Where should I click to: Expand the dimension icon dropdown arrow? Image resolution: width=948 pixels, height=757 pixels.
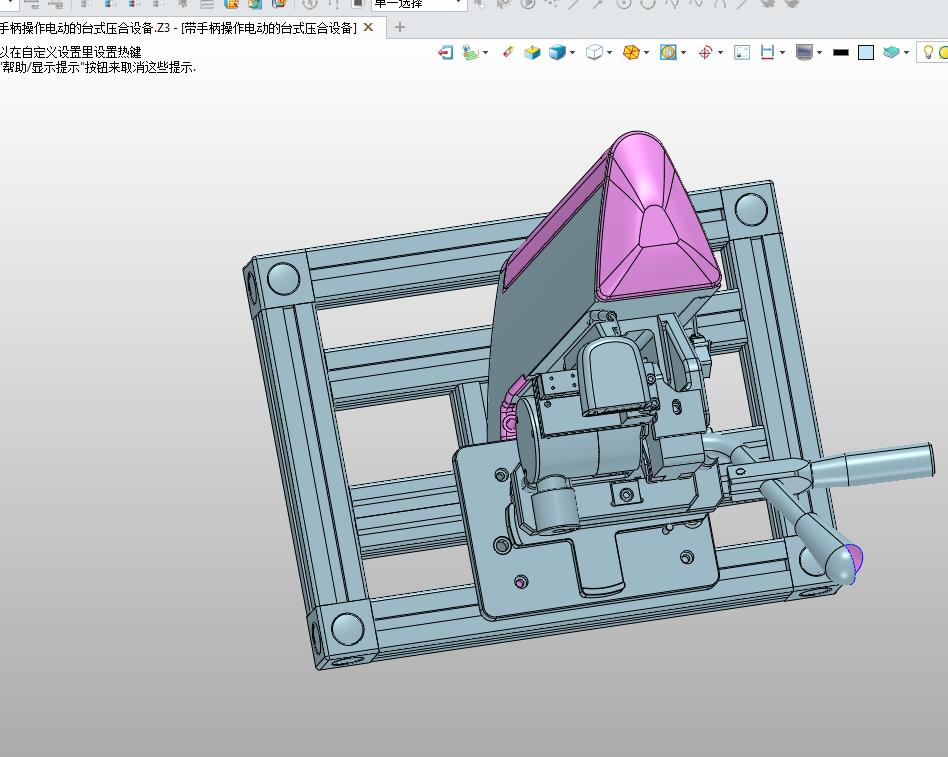(782, 53)
